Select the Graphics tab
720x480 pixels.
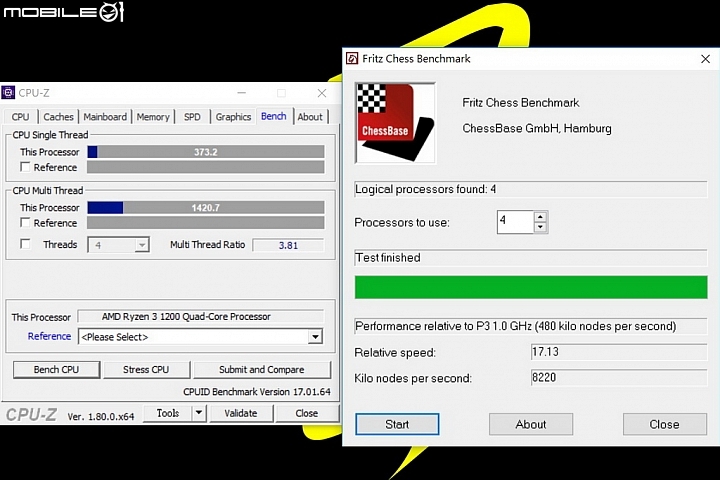(x=233, y=117)
